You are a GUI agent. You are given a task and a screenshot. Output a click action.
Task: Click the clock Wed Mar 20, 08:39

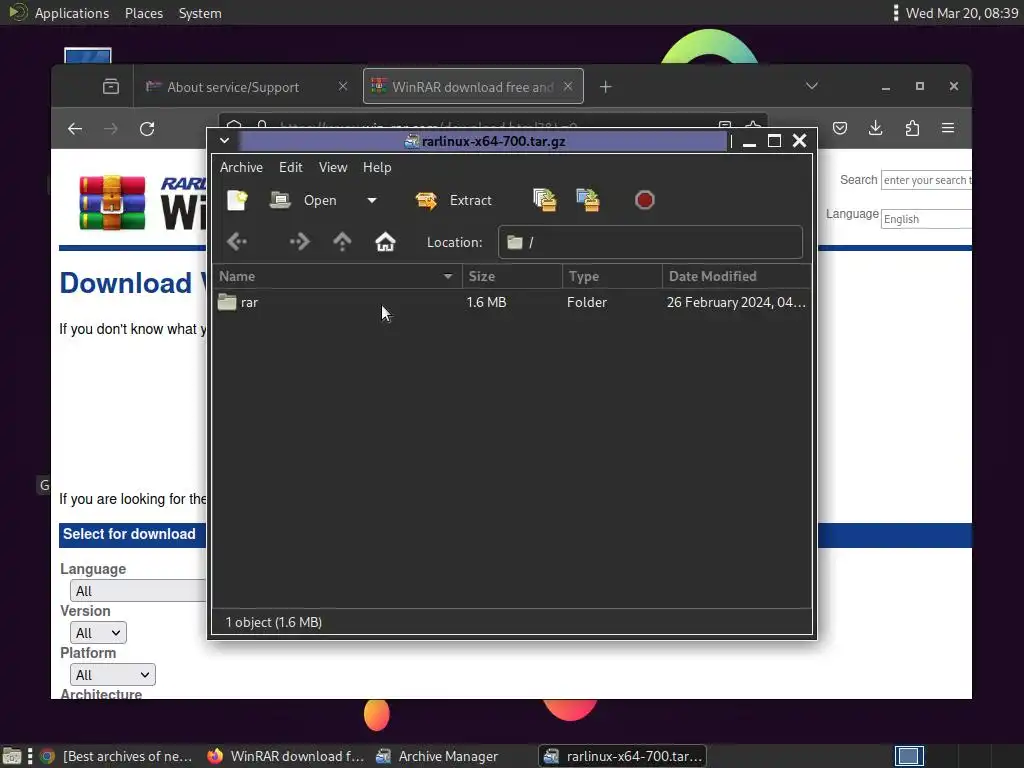pyautogui.click(x=961, y=13)
